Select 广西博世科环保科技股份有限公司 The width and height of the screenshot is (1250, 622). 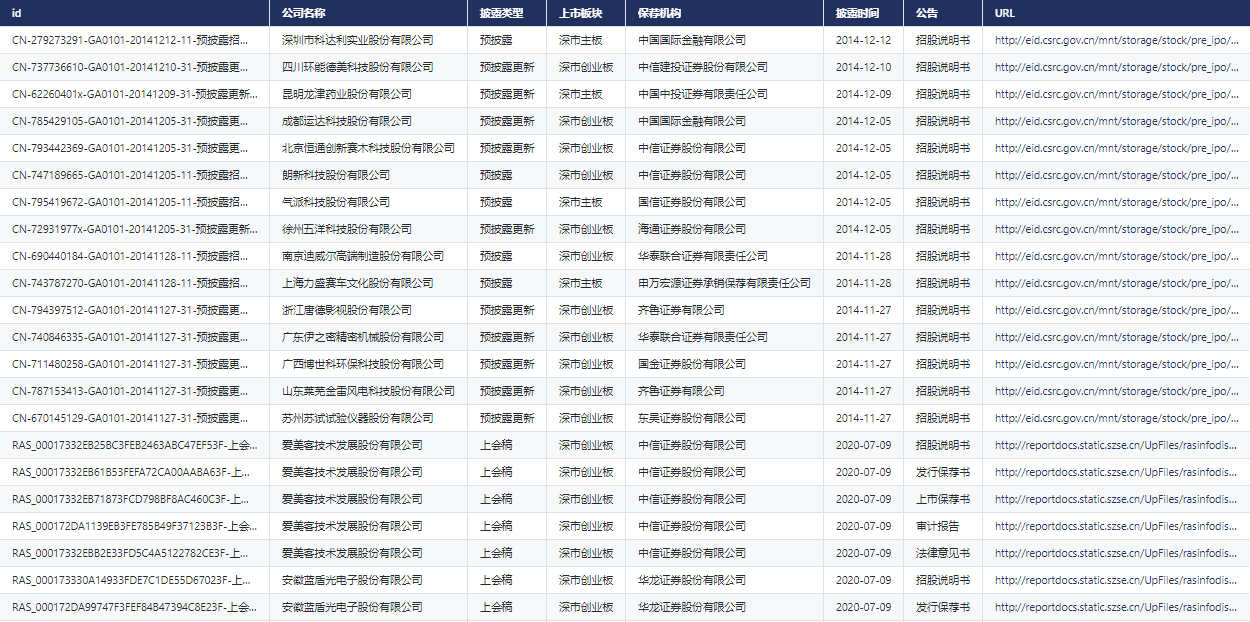[x=363, y=364]
